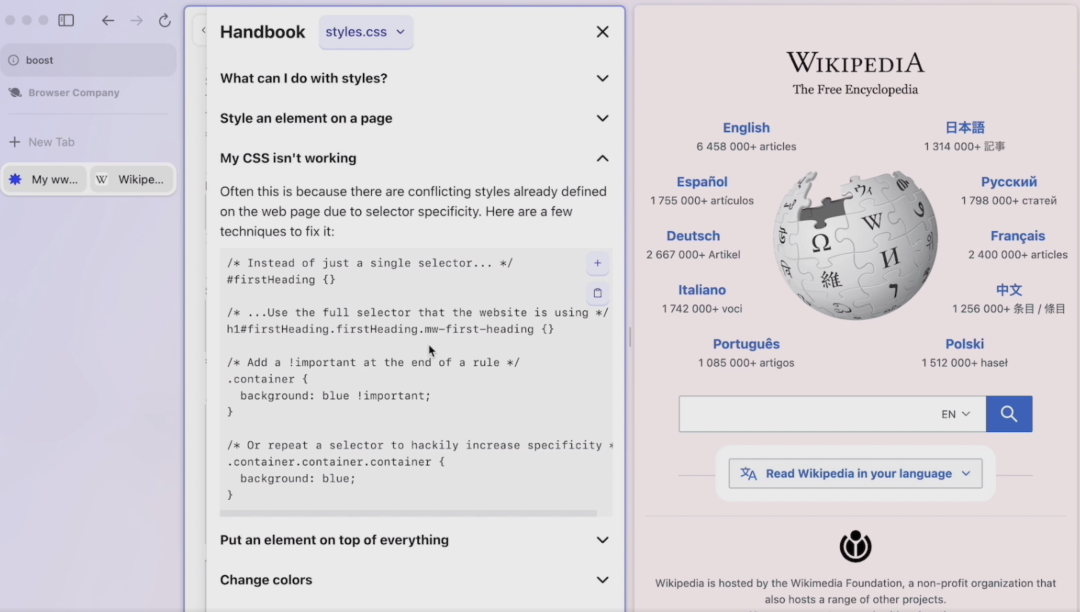Image resolution: width=1080 pixels, height=612 pixels.
Task: Expand the 'Change colors' section
Action: click(415, 580)
